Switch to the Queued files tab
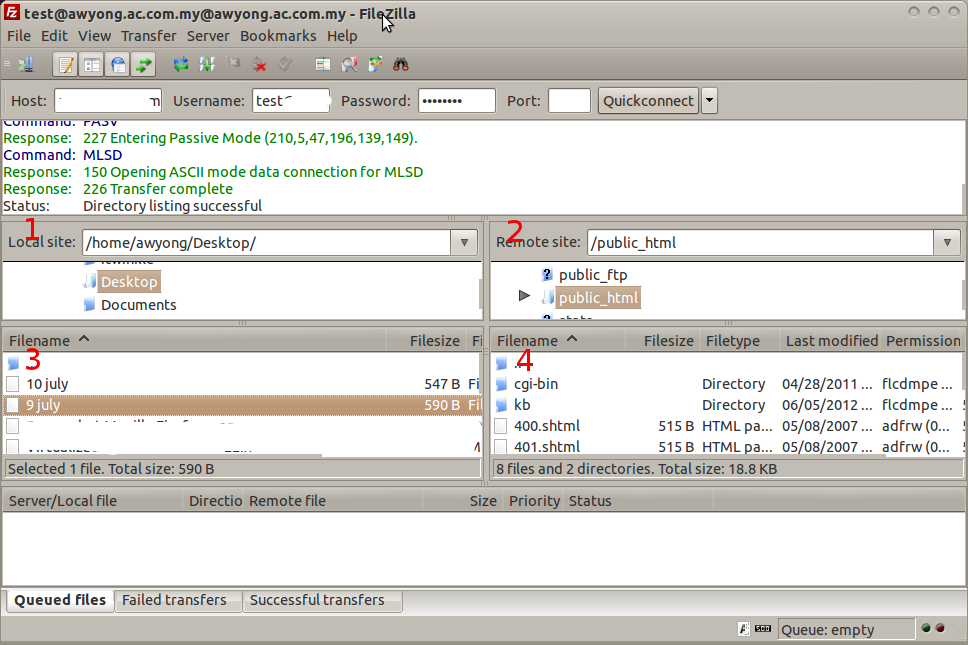The width and height of the screenshot is (968, 645). point(60,600)
